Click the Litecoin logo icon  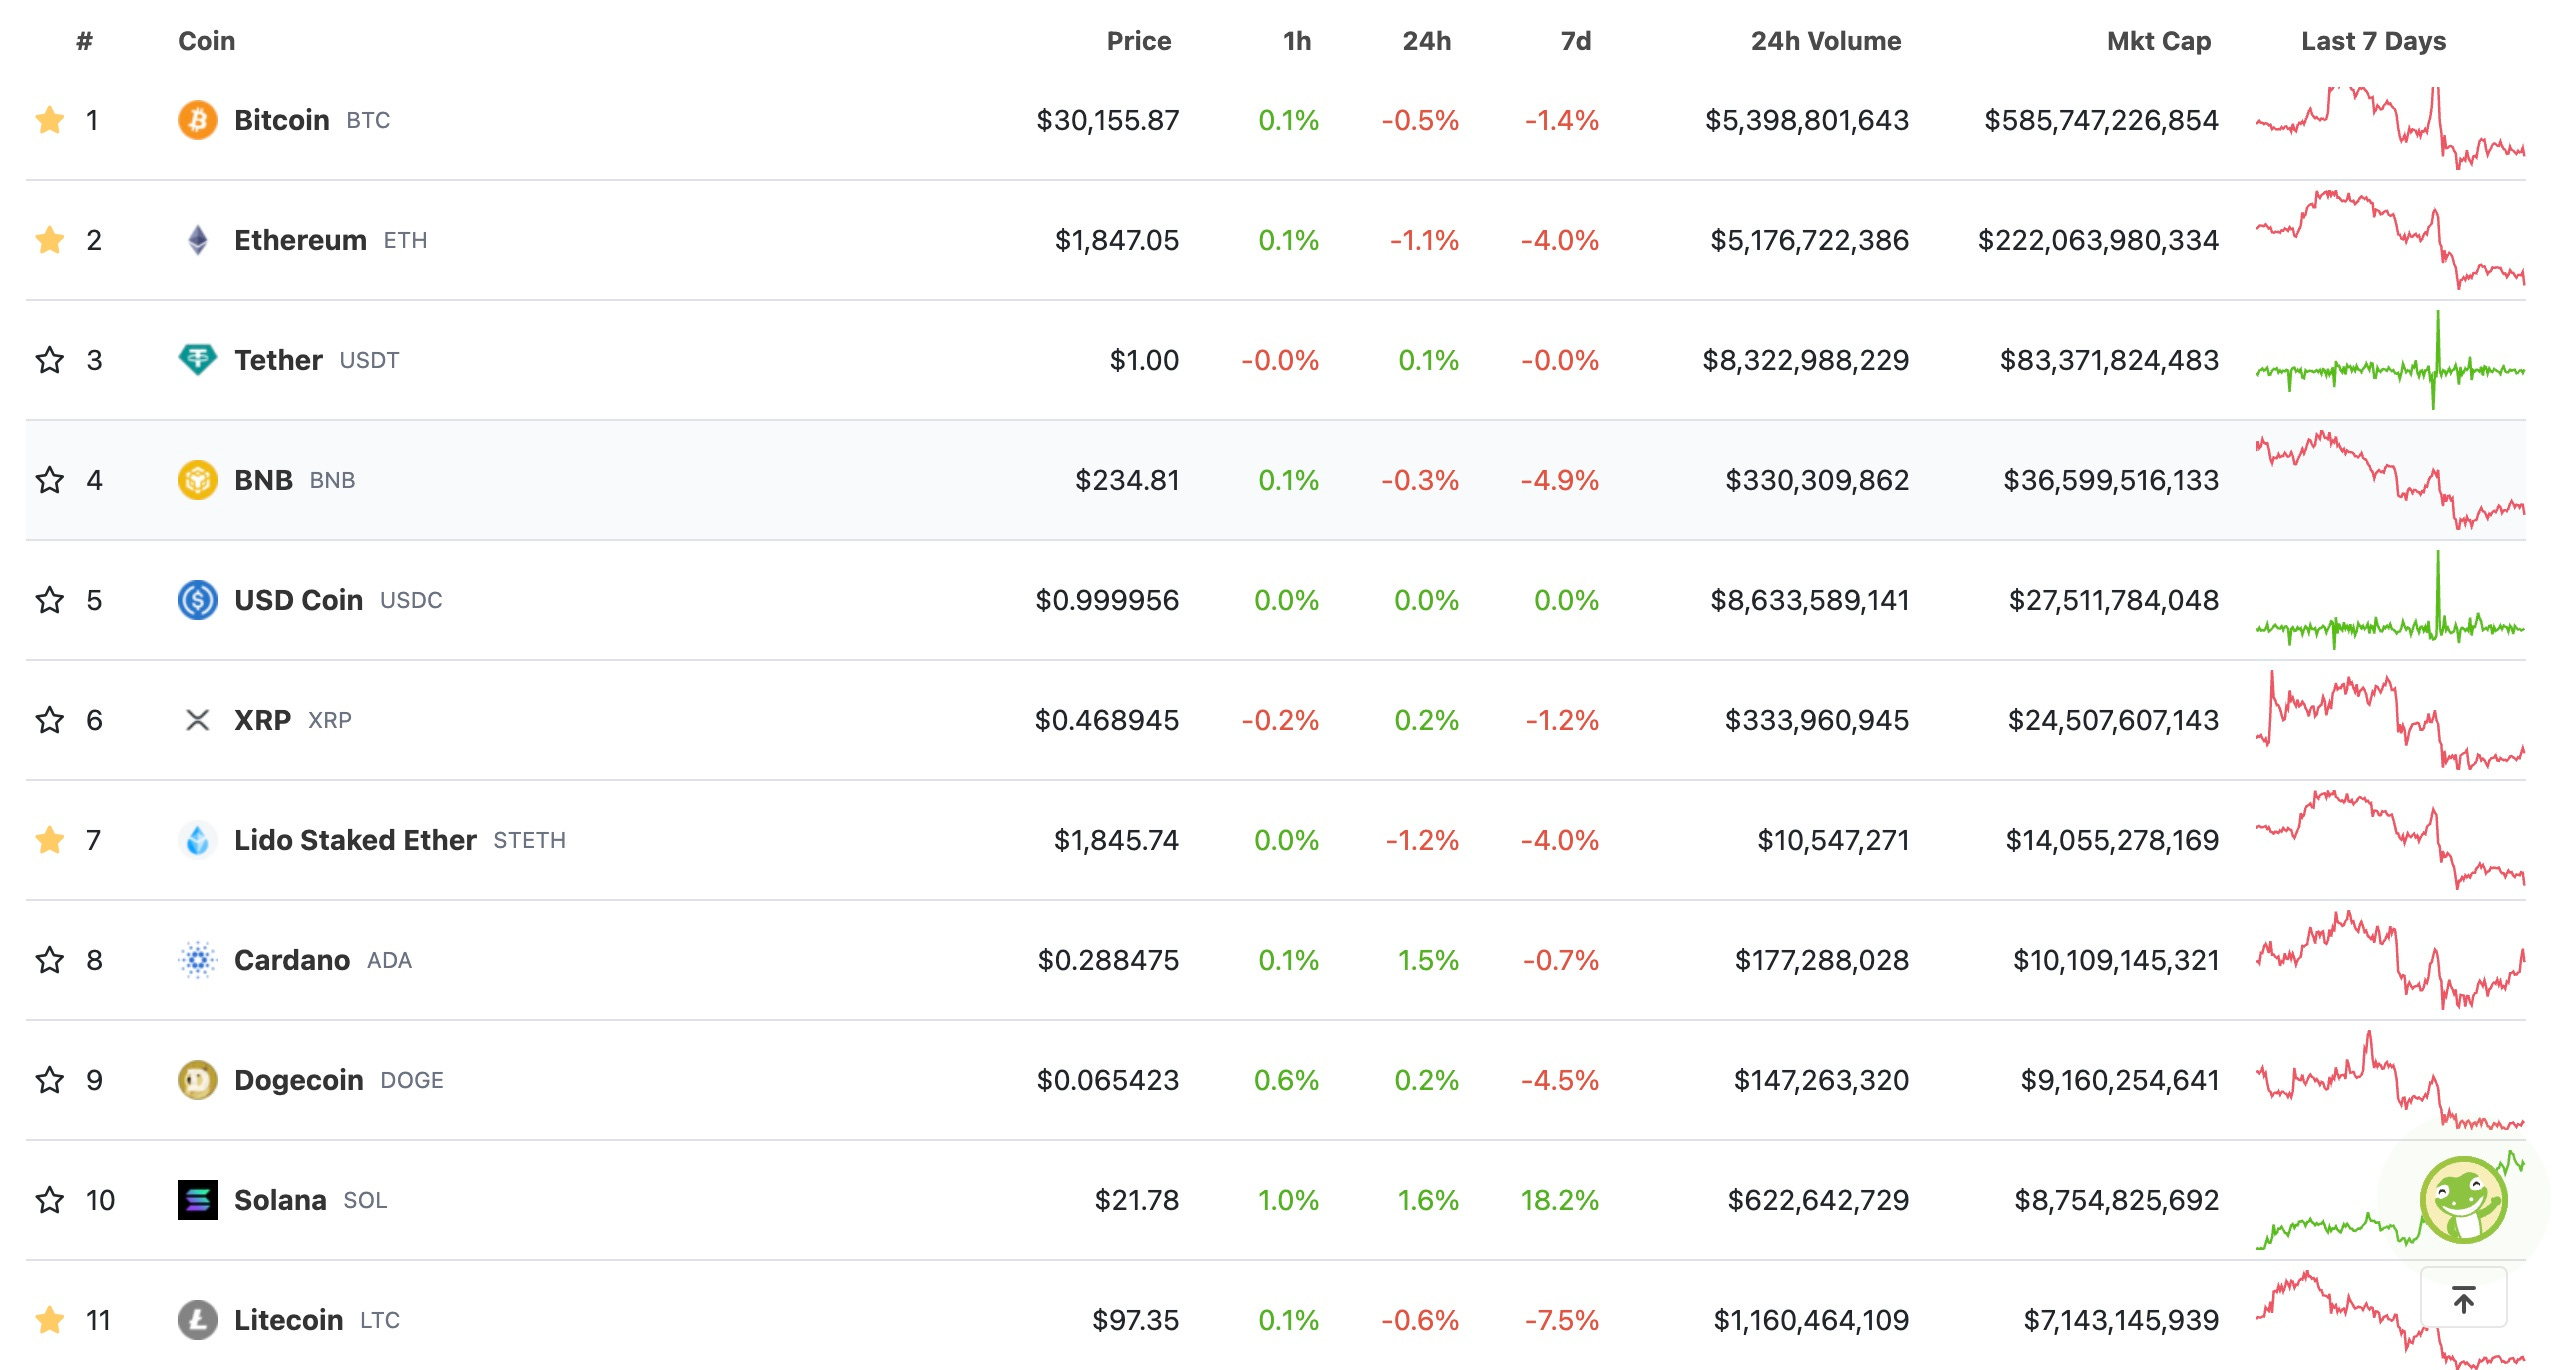(x=197, y=1320)
